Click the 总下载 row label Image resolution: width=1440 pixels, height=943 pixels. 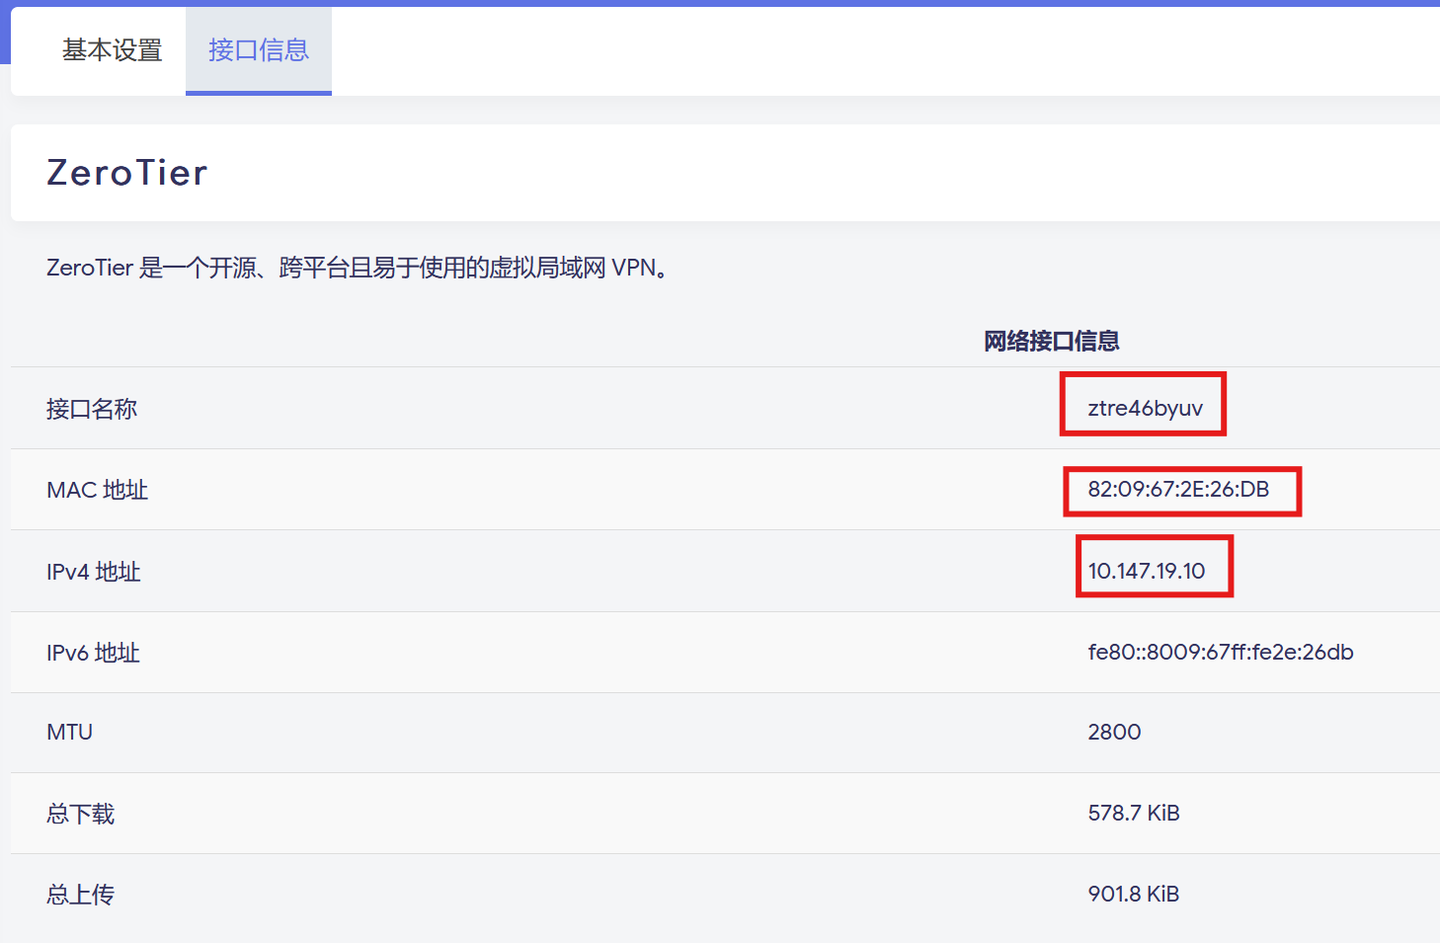[x=79, y=814]
